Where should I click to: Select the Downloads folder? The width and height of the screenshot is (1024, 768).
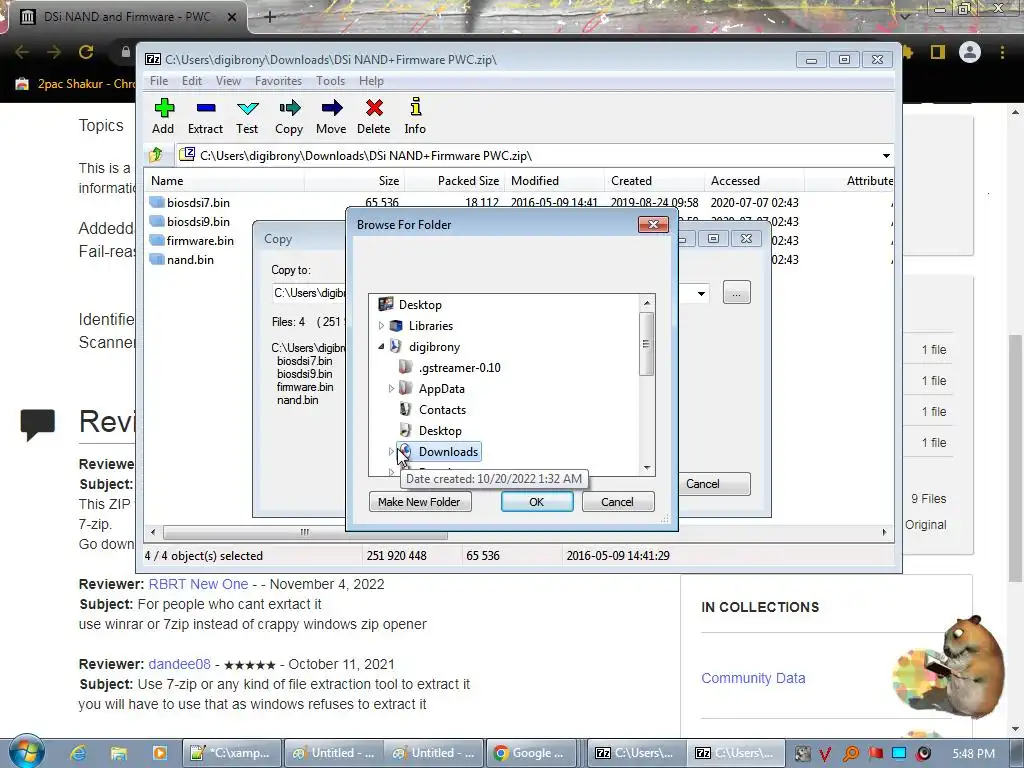point(448,451)
